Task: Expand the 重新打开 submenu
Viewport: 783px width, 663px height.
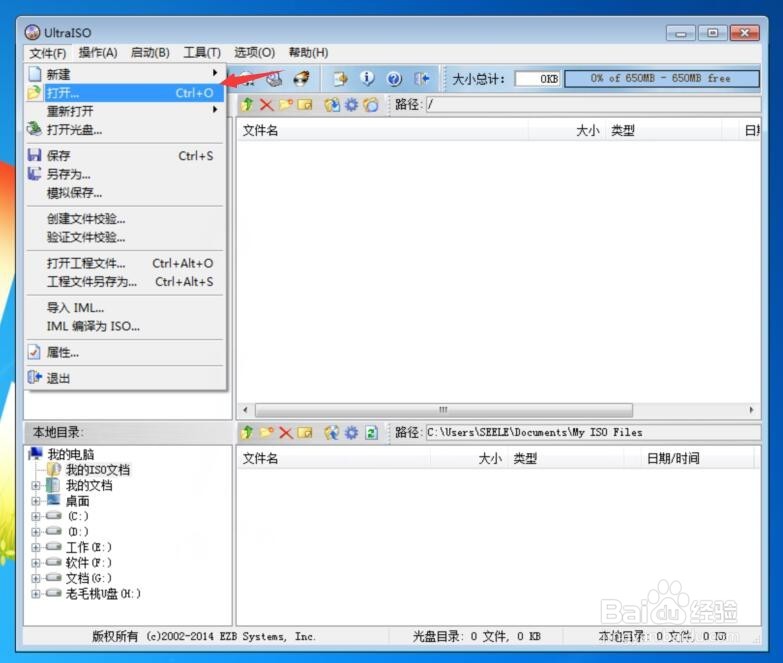Action: pos(125,111)
